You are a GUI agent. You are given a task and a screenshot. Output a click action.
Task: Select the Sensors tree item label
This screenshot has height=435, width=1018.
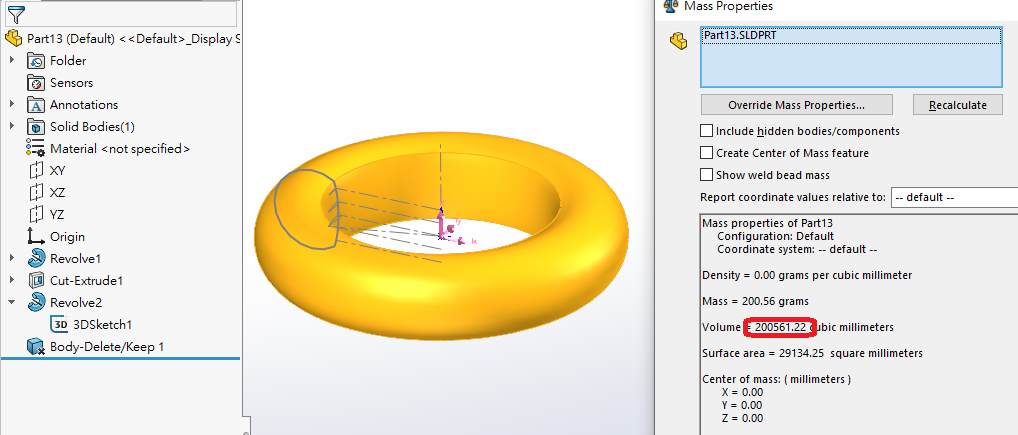pos(71,82)
